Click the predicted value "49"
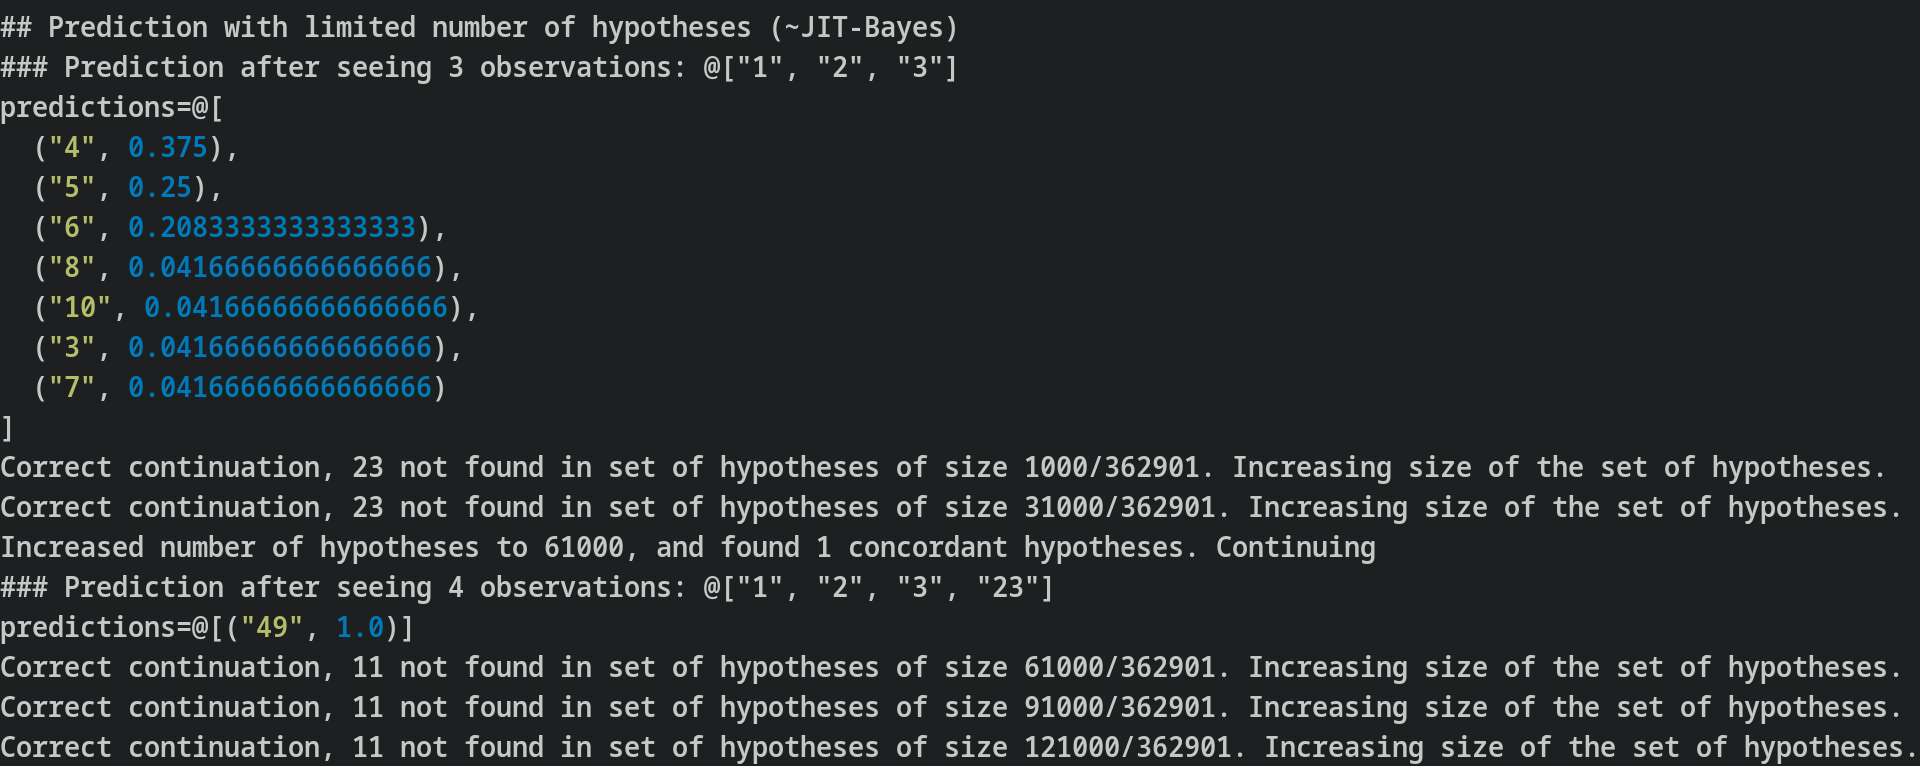 point(272,627)
